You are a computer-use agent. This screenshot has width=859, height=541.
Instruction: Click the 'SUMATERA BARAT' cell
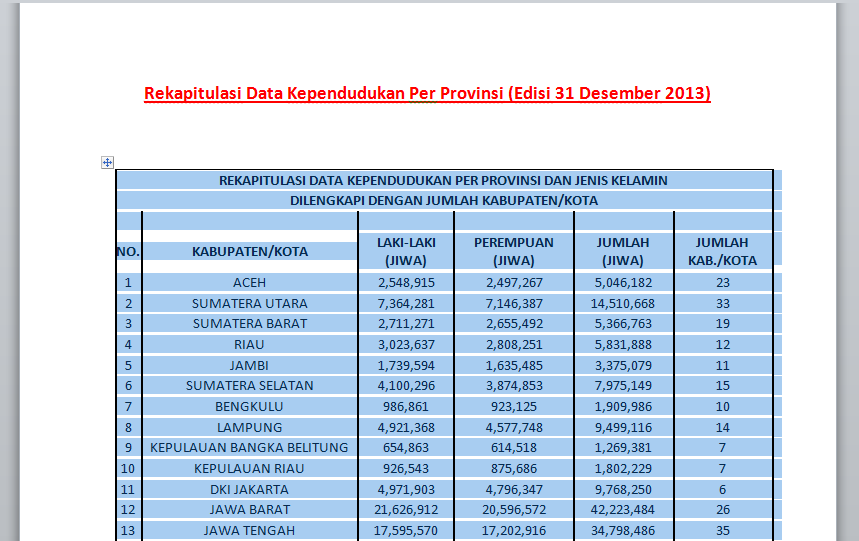coord(249,324)
